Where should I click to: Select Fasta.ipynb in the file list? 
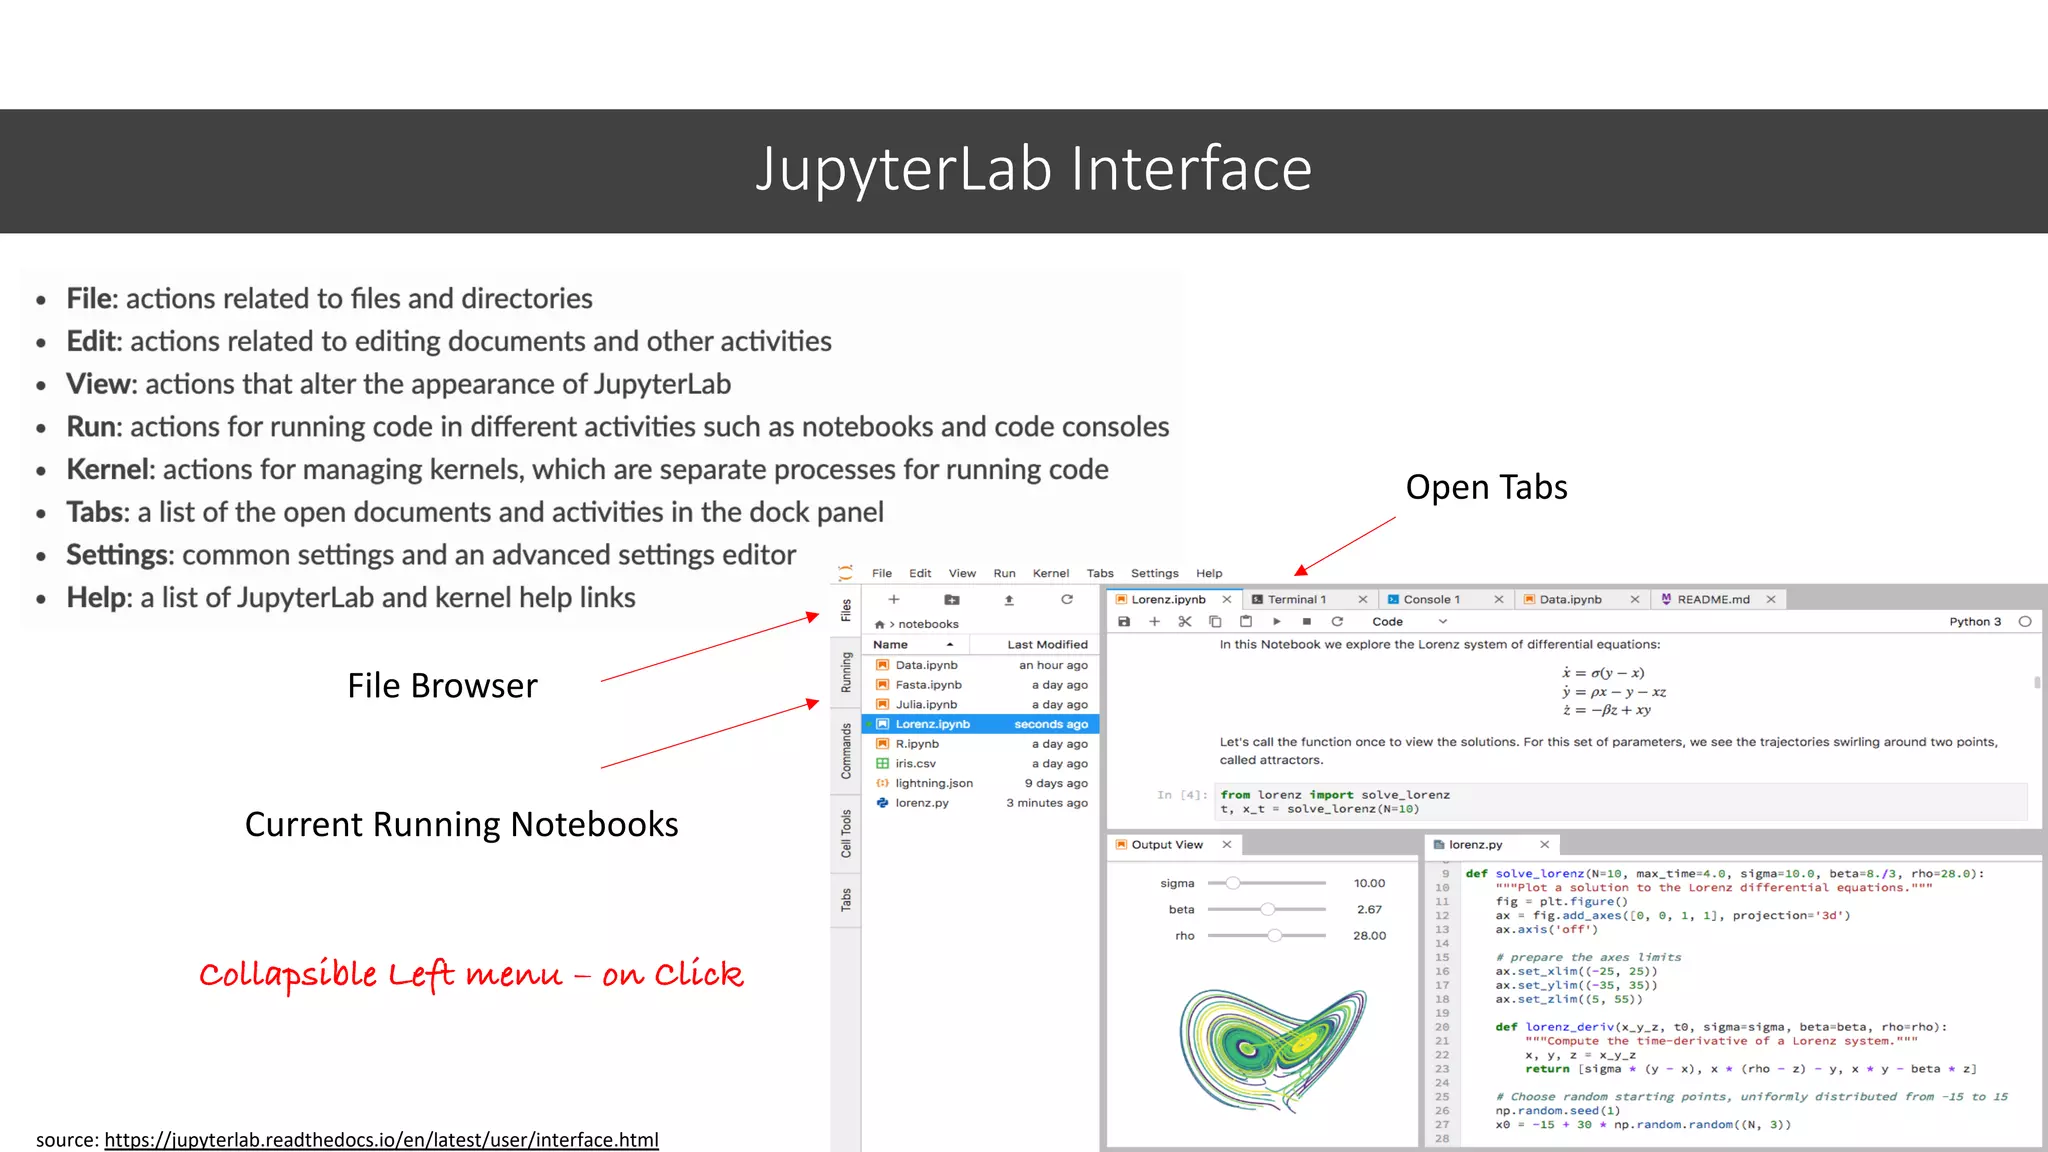[x=981, y=685]
